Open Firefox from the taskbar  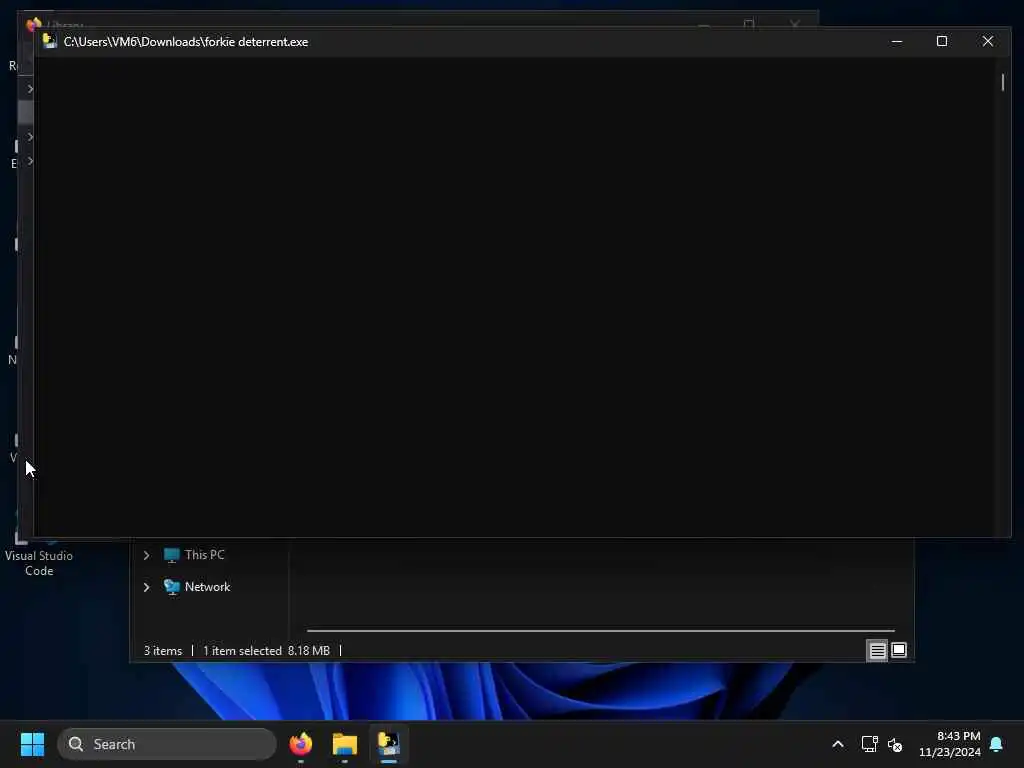click(x=300, y=744)
